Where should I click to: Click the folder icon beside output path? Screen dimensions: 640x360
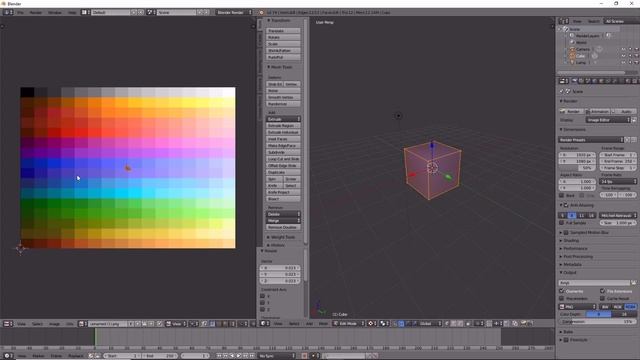point(633,282)
